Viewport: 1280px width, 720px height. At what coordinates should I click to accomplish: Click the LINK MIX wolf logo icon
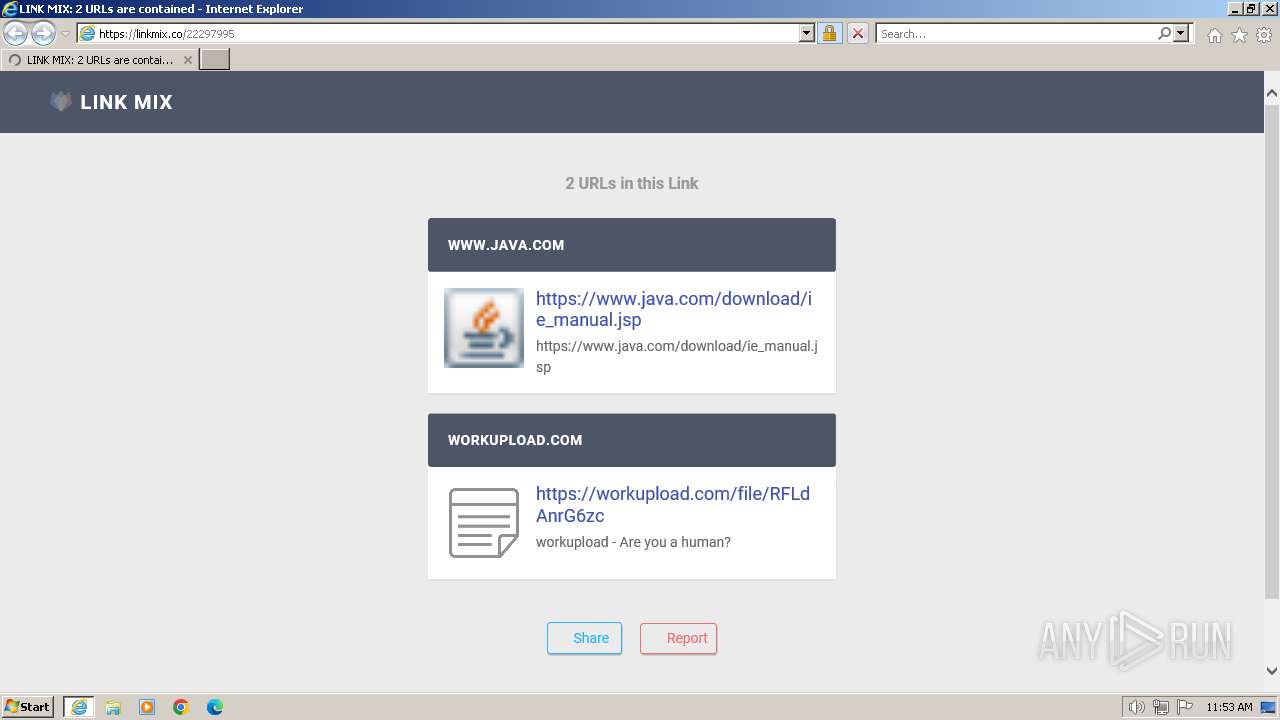(x=61, y=101)
